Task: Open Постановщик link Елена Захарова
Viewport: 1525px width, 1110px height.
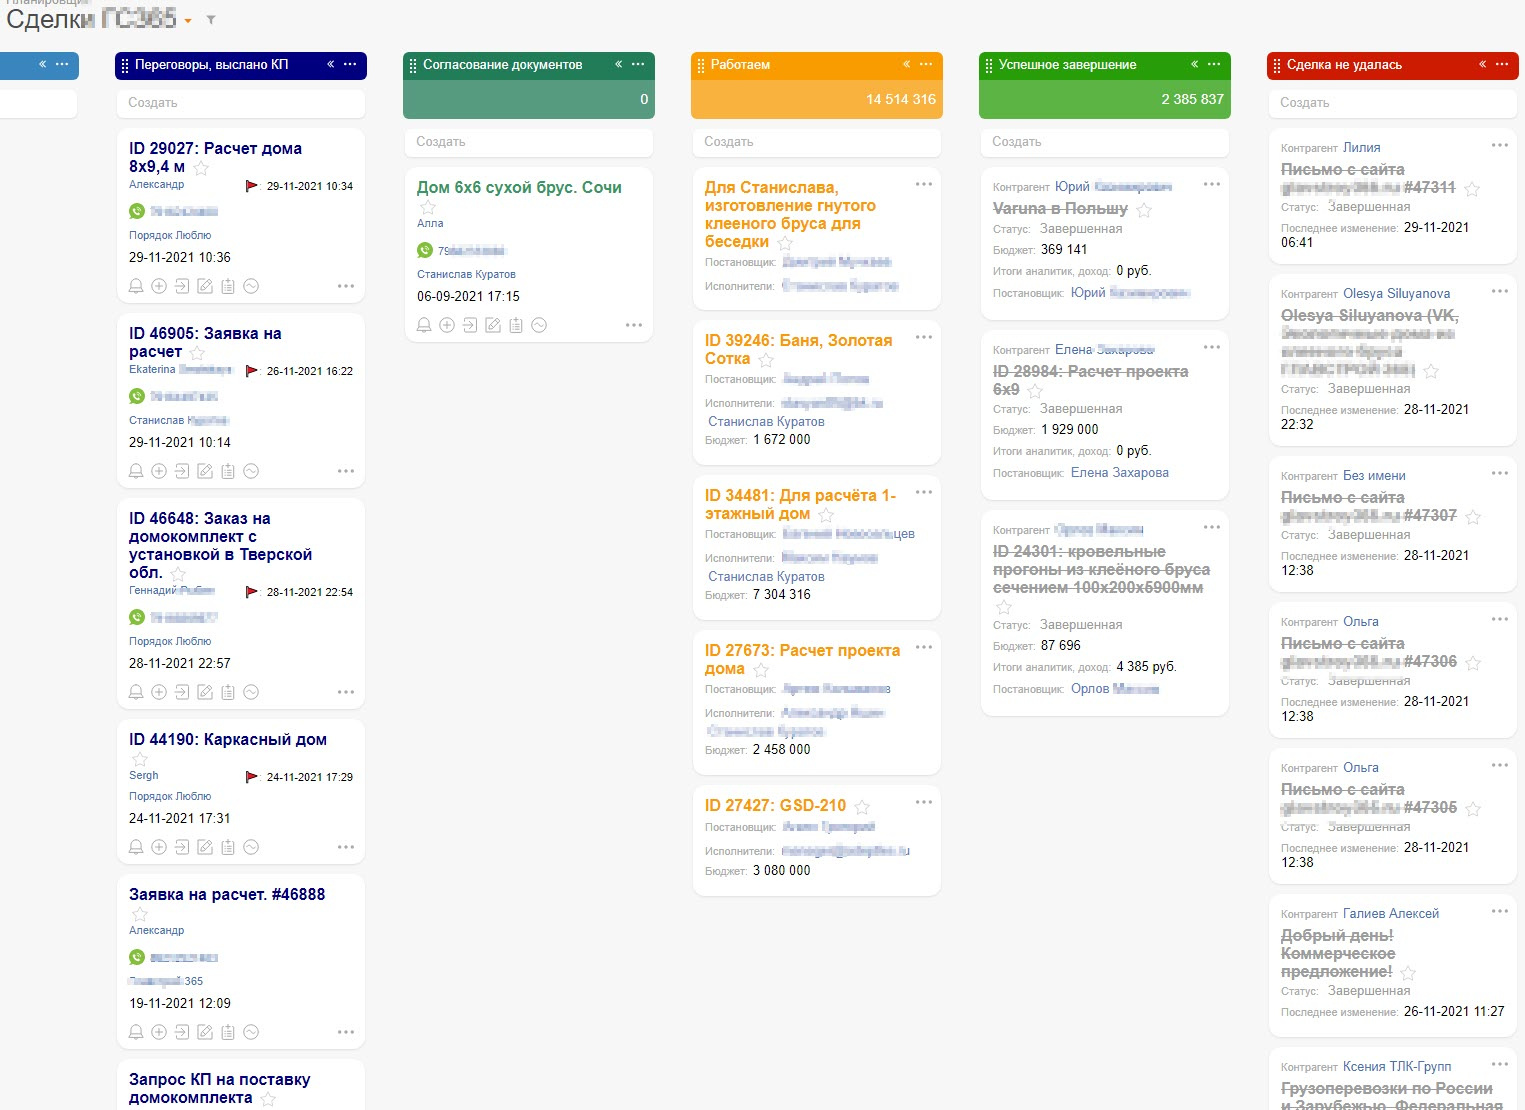Action: 1119,473
